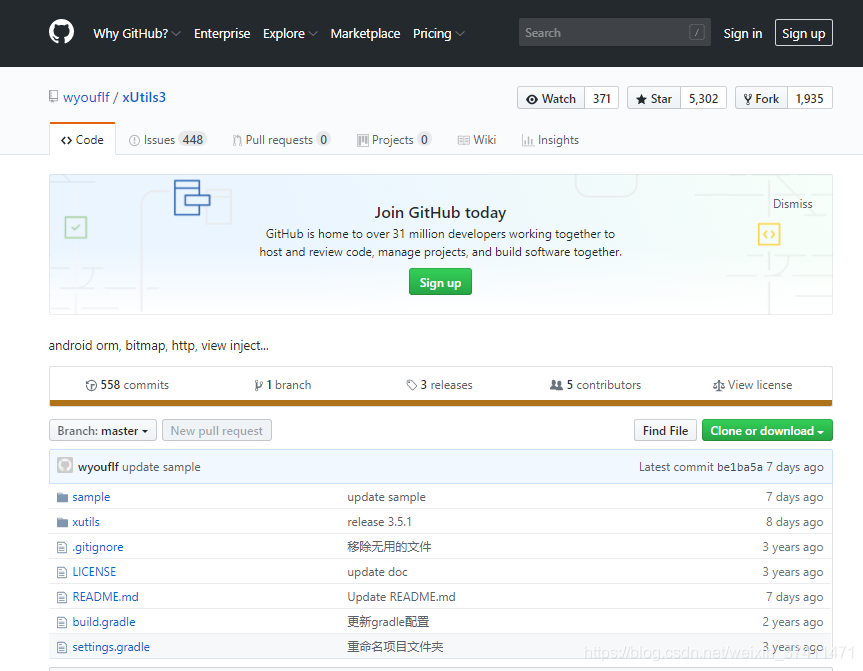Switch to the Code tab

(83, 140)
